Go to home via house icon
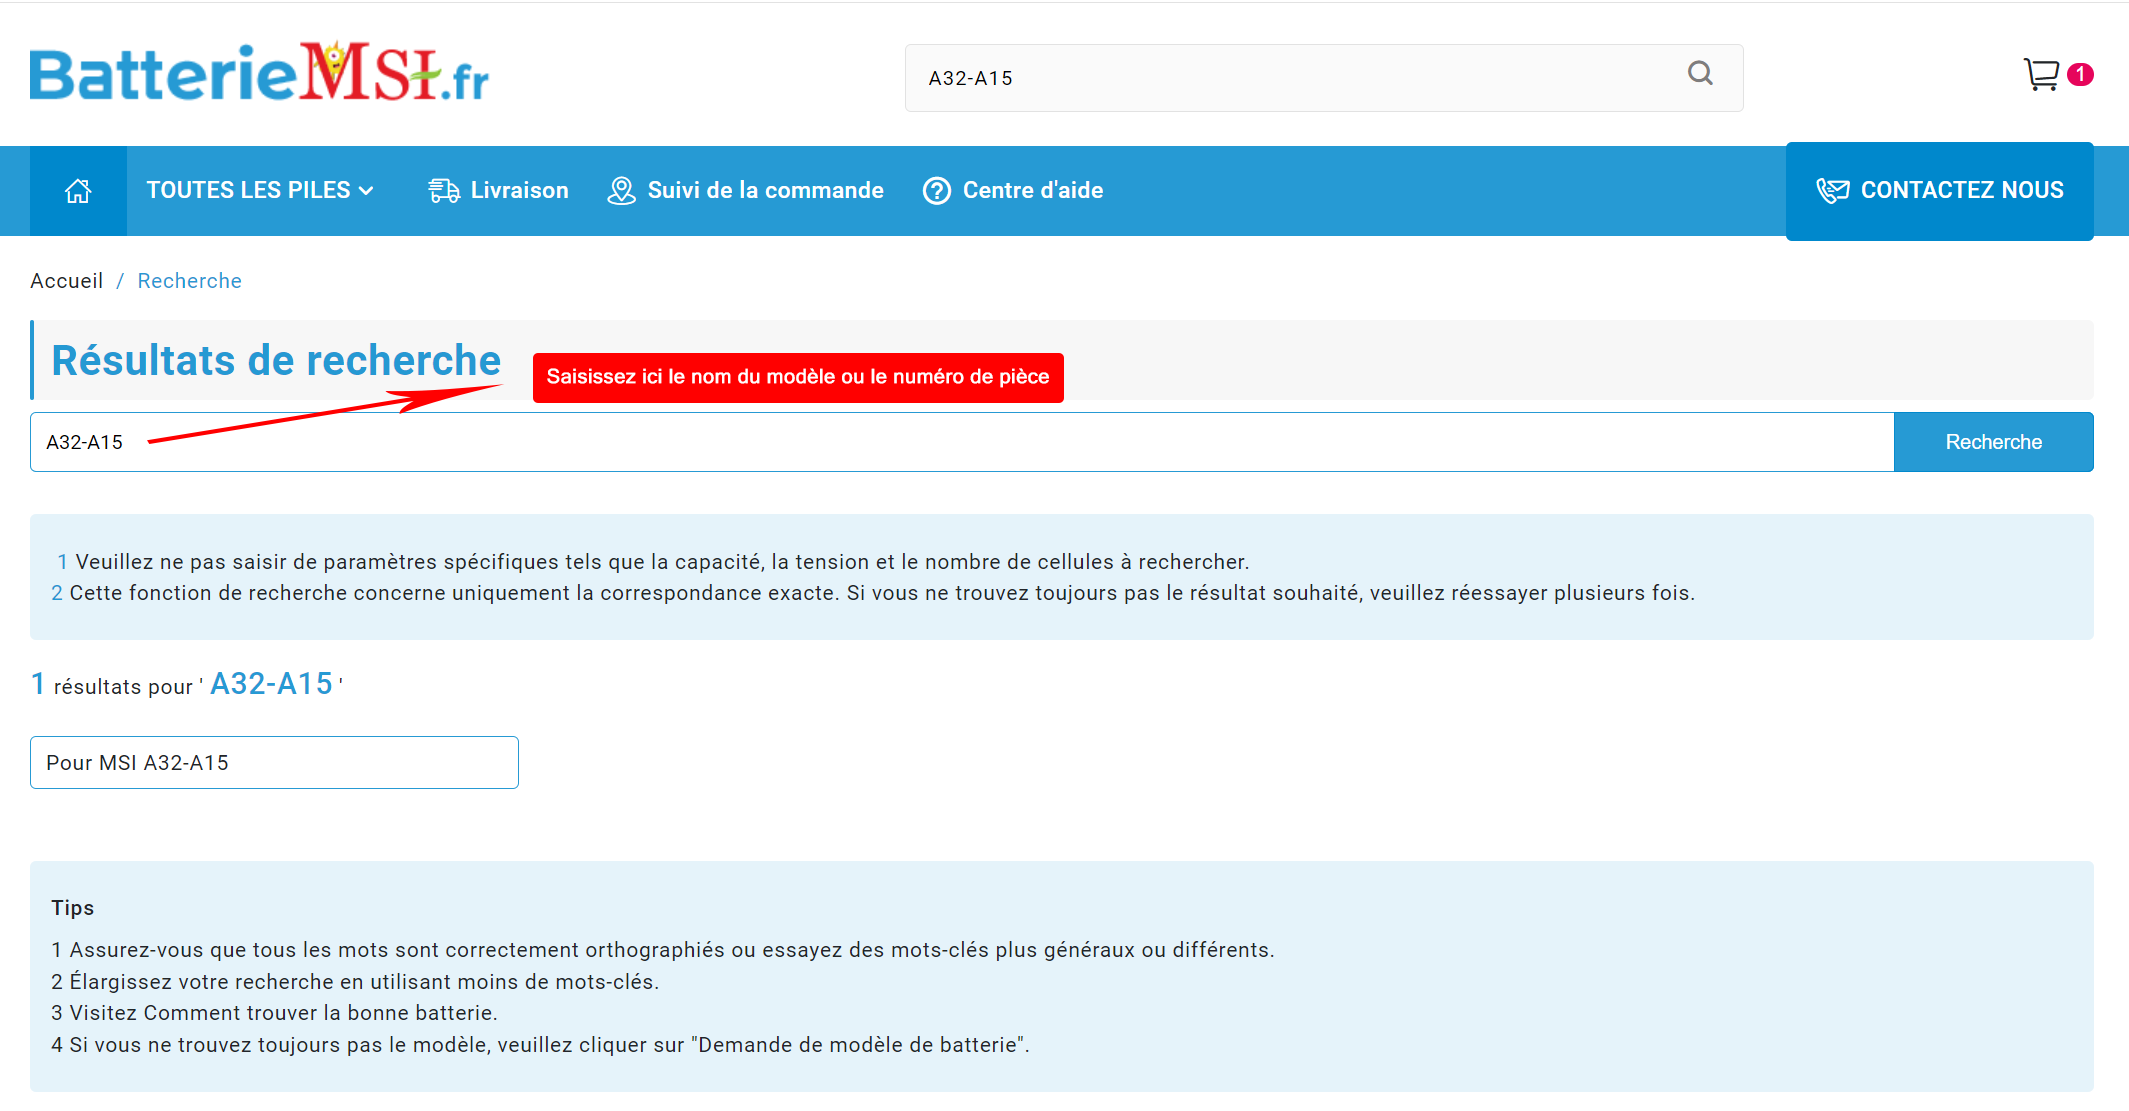 (x=78, y=190)
